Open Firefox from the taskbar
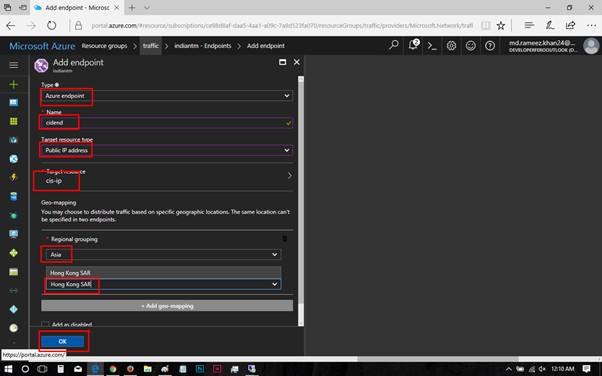This screenshot has height=376, width=602. click(130, 369)
